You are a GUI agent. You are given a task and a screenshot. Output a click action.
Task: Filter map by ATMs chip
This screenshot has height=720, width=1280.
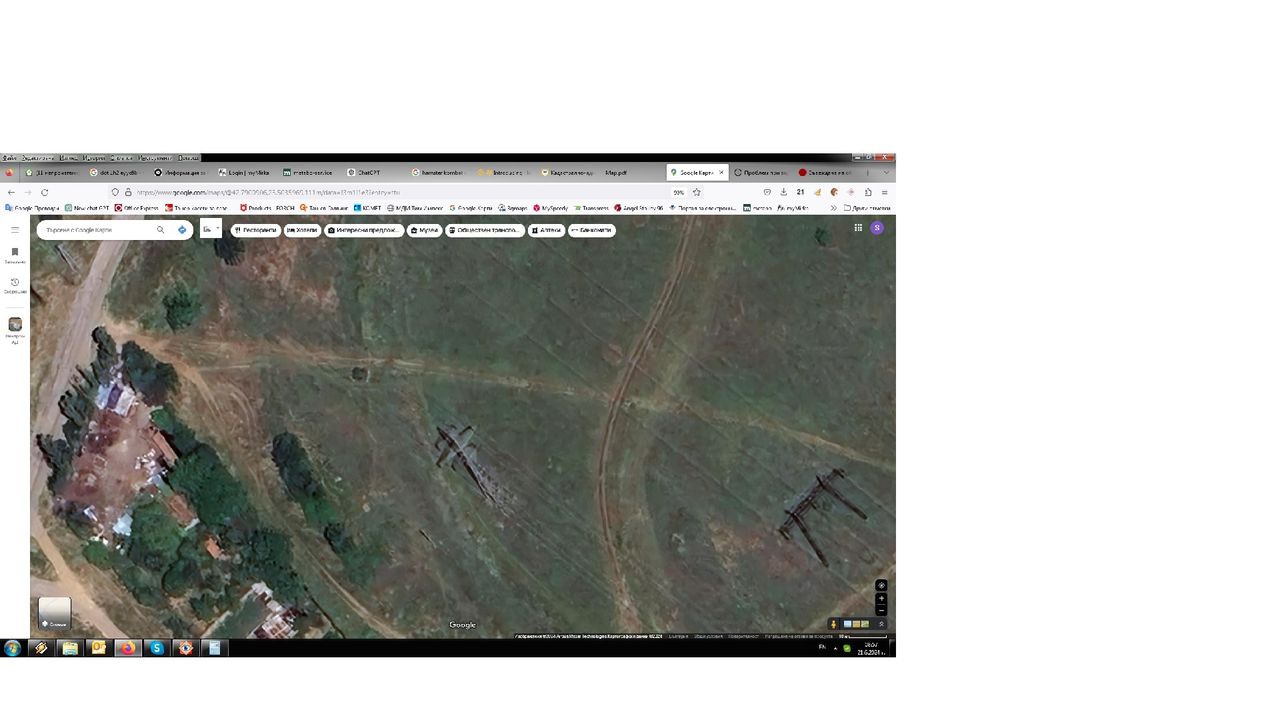pos(592,230)
